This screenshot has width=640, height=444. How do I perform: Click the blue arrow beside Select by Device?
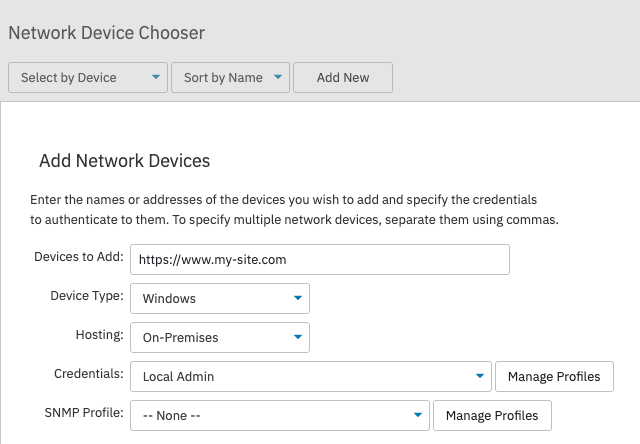[156, 77]
